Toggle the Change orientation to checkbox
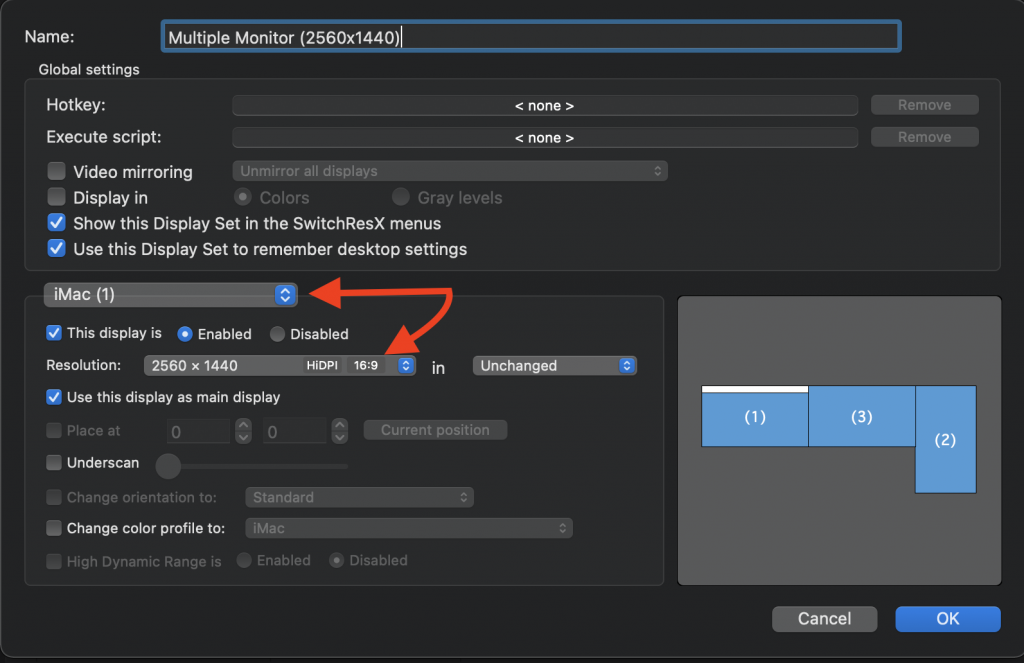This screenshot has height=663, width=1024. point(54,497)
